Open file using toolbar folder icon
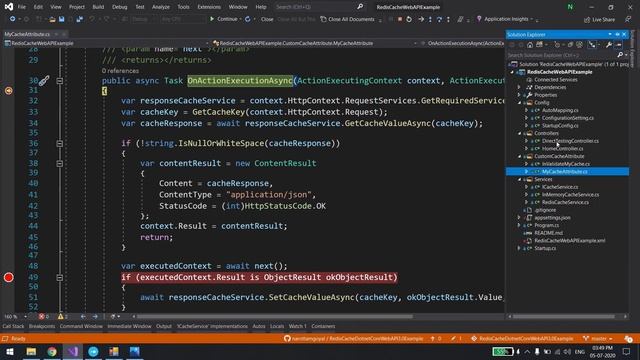The height and width of the screenshot is (360, 640). click(x=52, y=19)
